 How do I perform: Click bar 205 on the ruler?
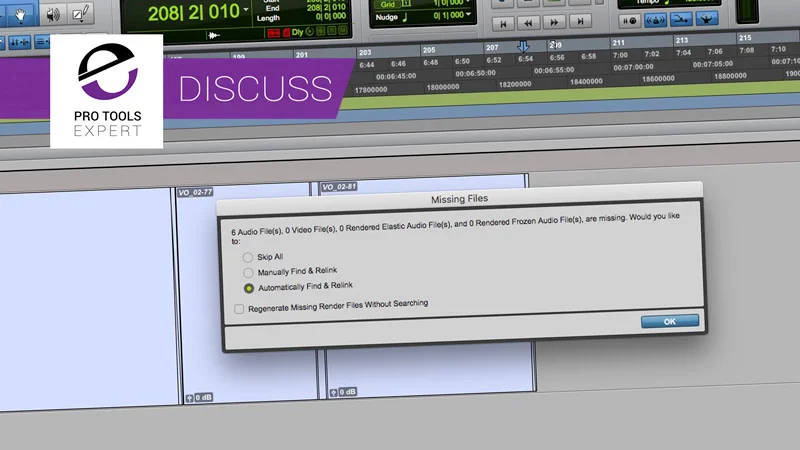[x=429, y=50]
